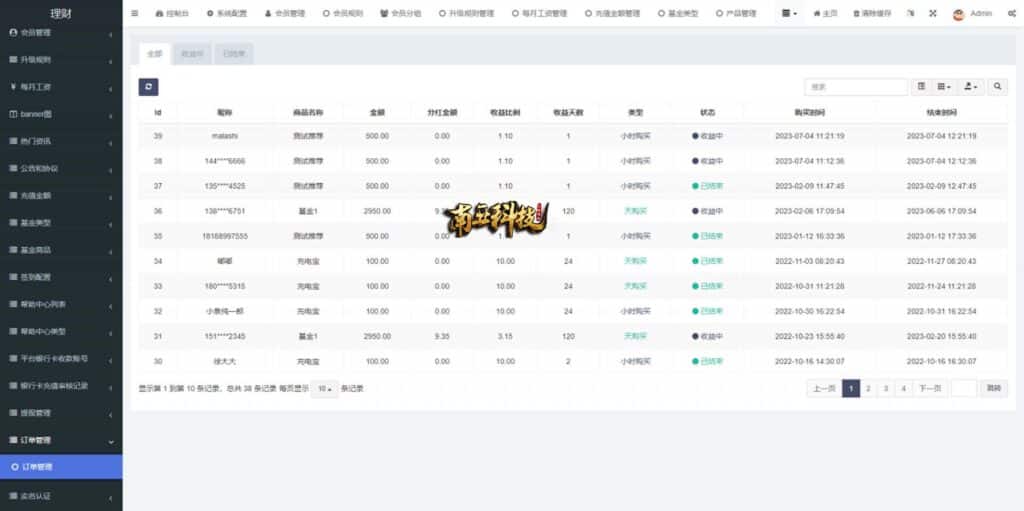Screen dimensions: 1024x511
Task: Click the 144****6666 nickname cell
Action: 225,161
